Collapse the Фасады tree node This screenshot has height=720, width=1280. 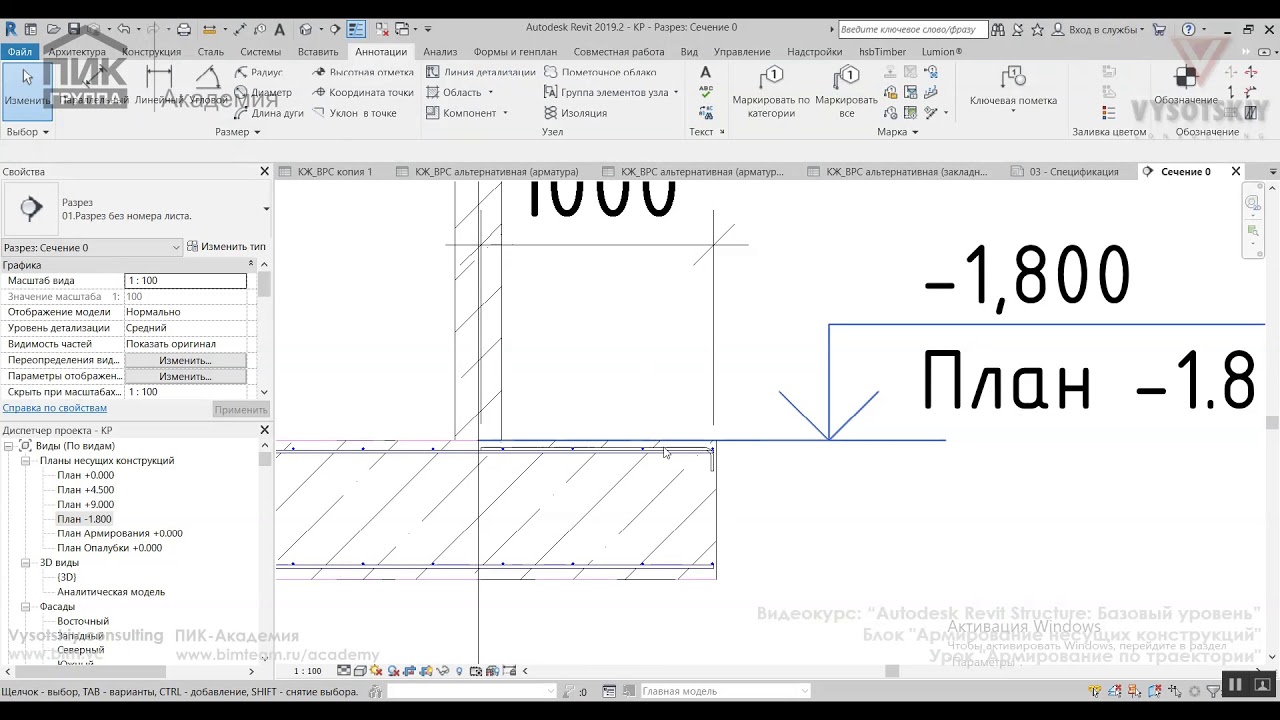(27, 606)
